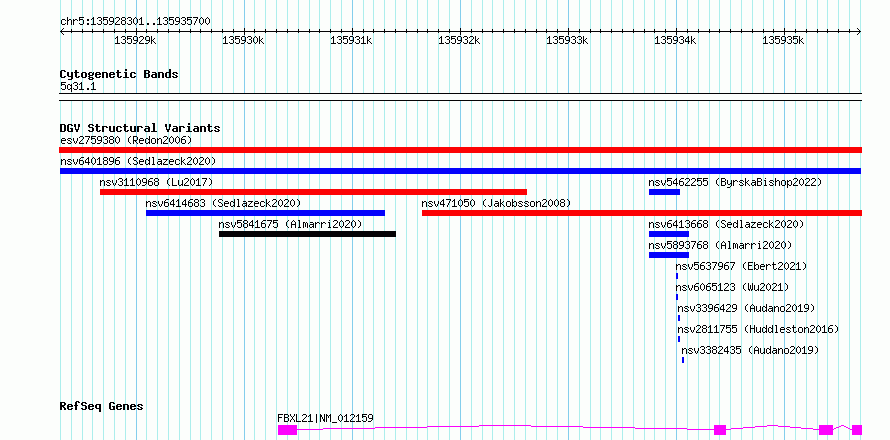Select the red nsv3110968 variant bar

tap(313, 192)
